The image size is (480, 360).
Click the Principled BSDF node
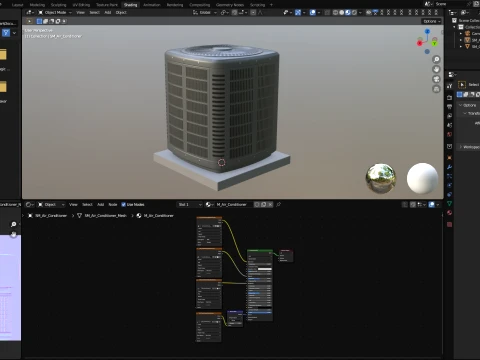click(x=260, y=285)
